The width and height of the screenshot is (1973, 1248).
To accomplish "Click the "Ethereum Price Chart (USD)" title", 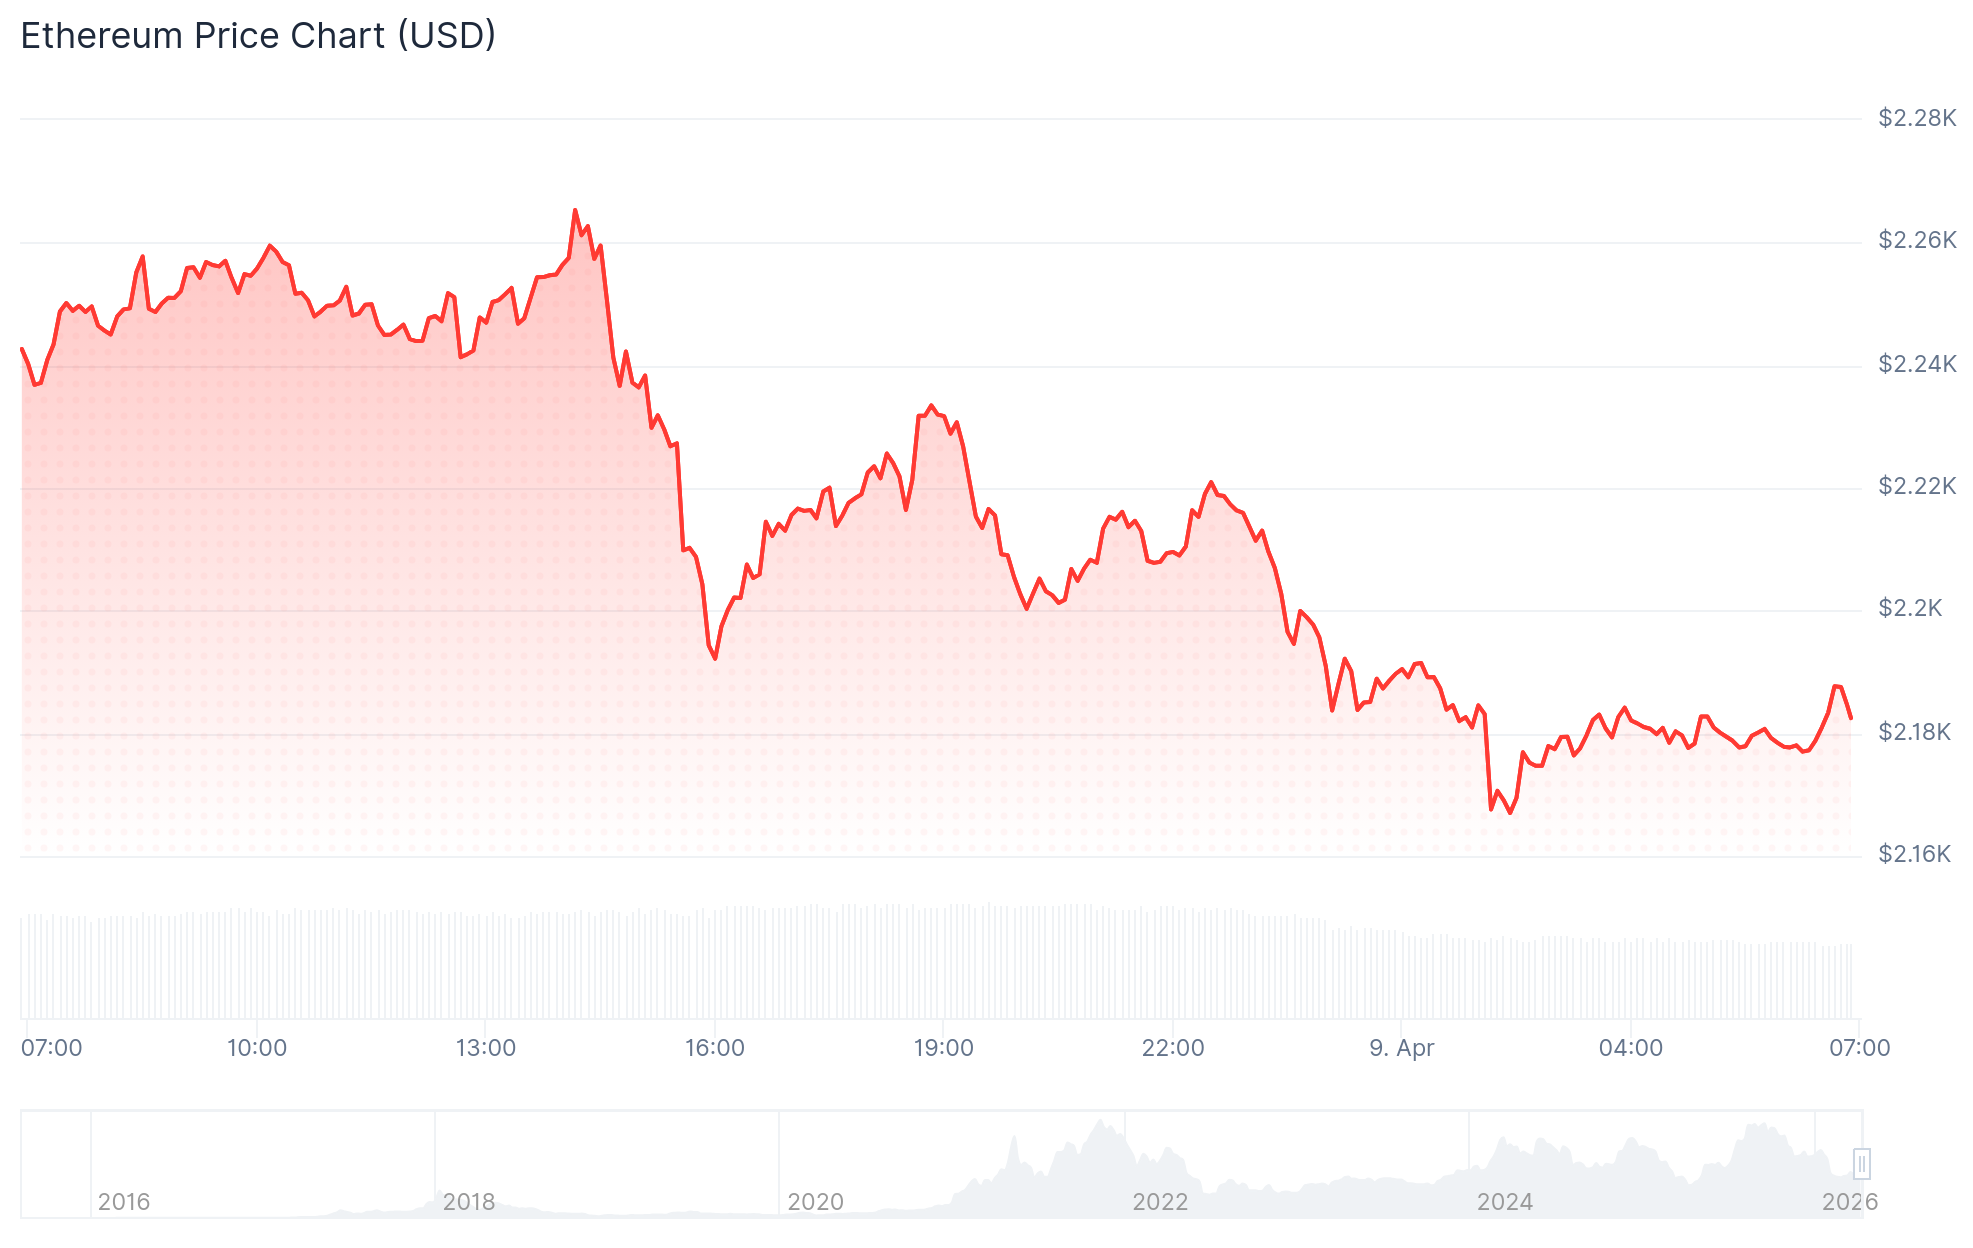I will pos(258,36).
